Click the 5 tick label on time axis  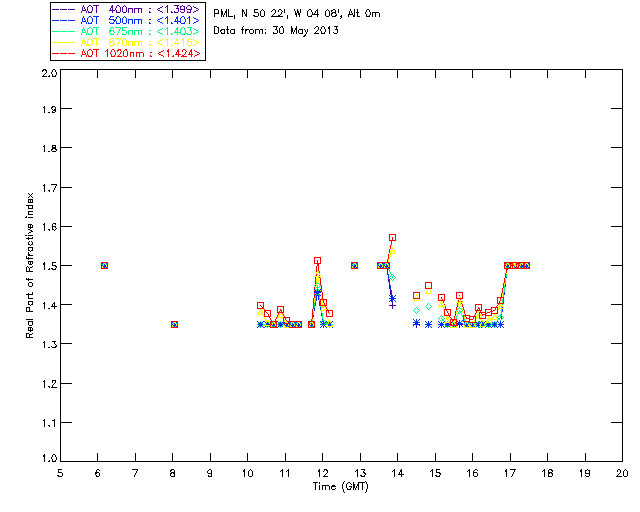click(x=60, y=473)
